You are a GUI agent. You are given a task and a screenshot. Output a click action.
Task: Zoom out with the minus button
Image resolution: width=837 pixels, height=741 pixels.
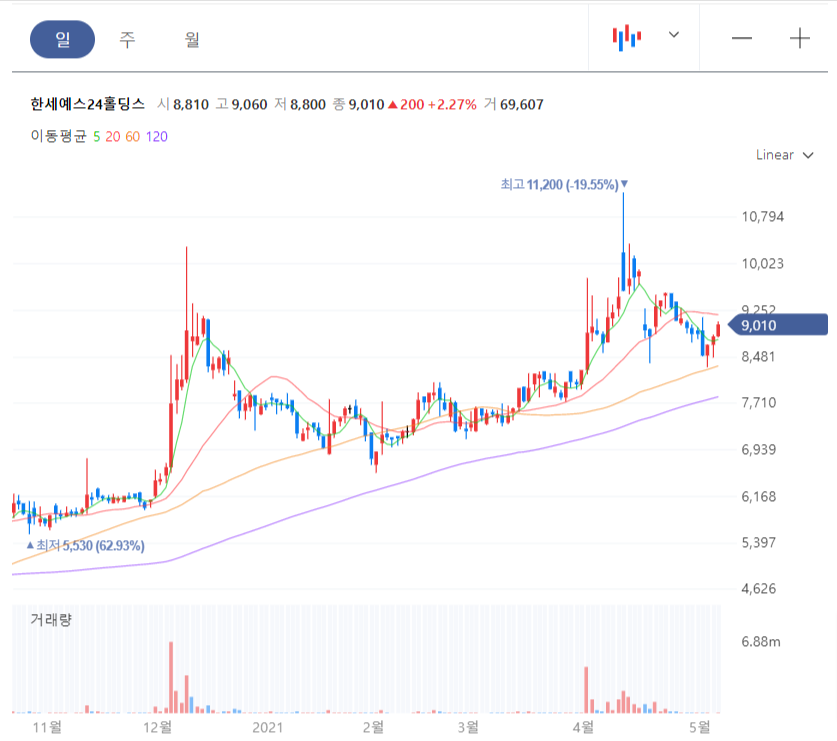(x=741, y=38)
